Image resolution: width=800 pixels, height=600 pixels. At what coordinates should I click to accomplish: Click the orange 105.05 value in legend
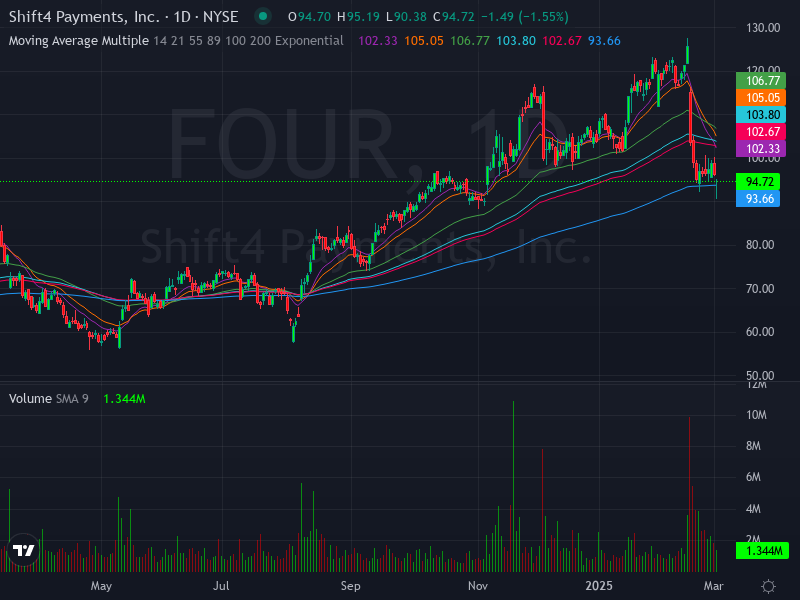[x=424, y=41]
